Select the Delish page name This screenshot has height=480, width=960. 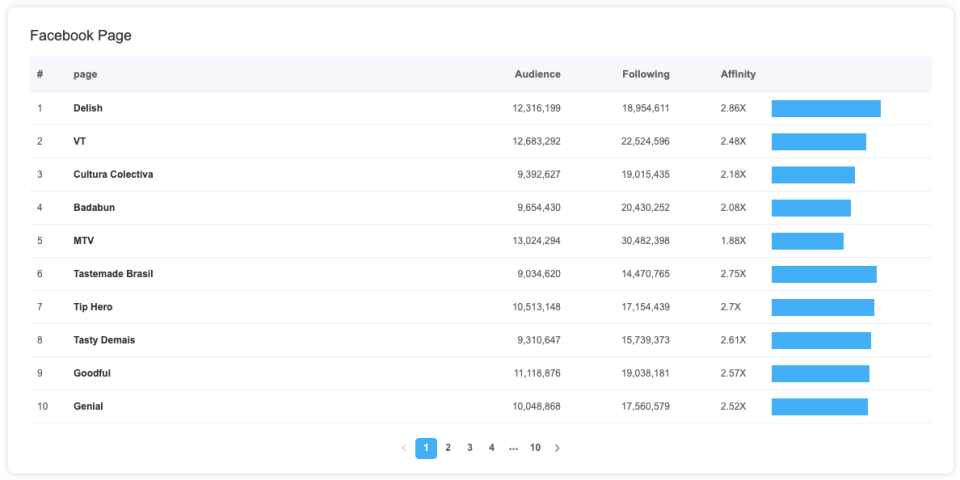(88, 108)
